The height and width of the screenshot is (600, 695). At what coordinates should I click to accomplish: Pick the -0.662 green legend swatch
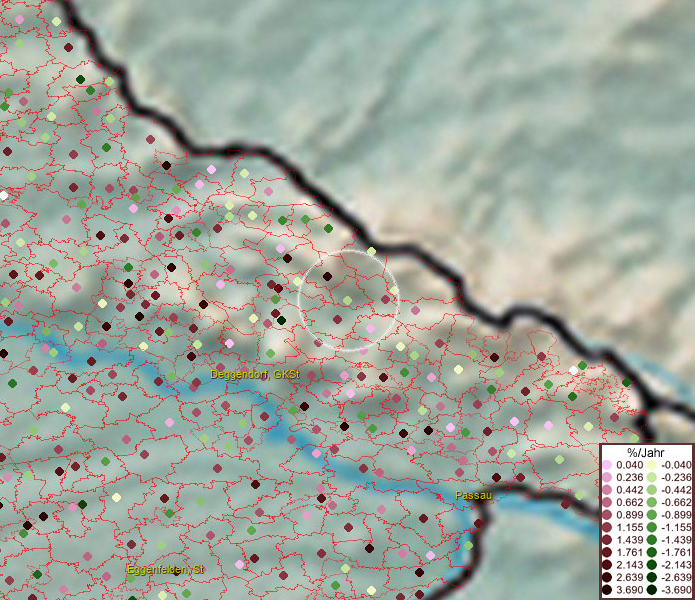click(652, 503)
